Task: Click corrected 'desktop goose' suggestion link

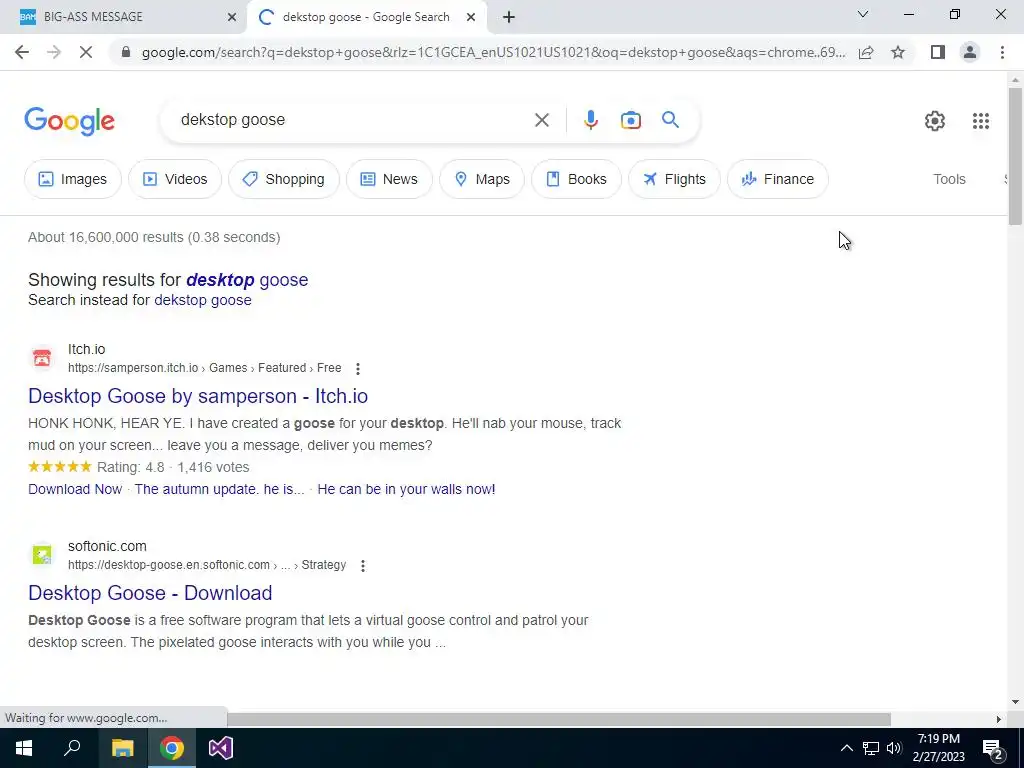Action: pyautogui.click(x=247, y=280)
